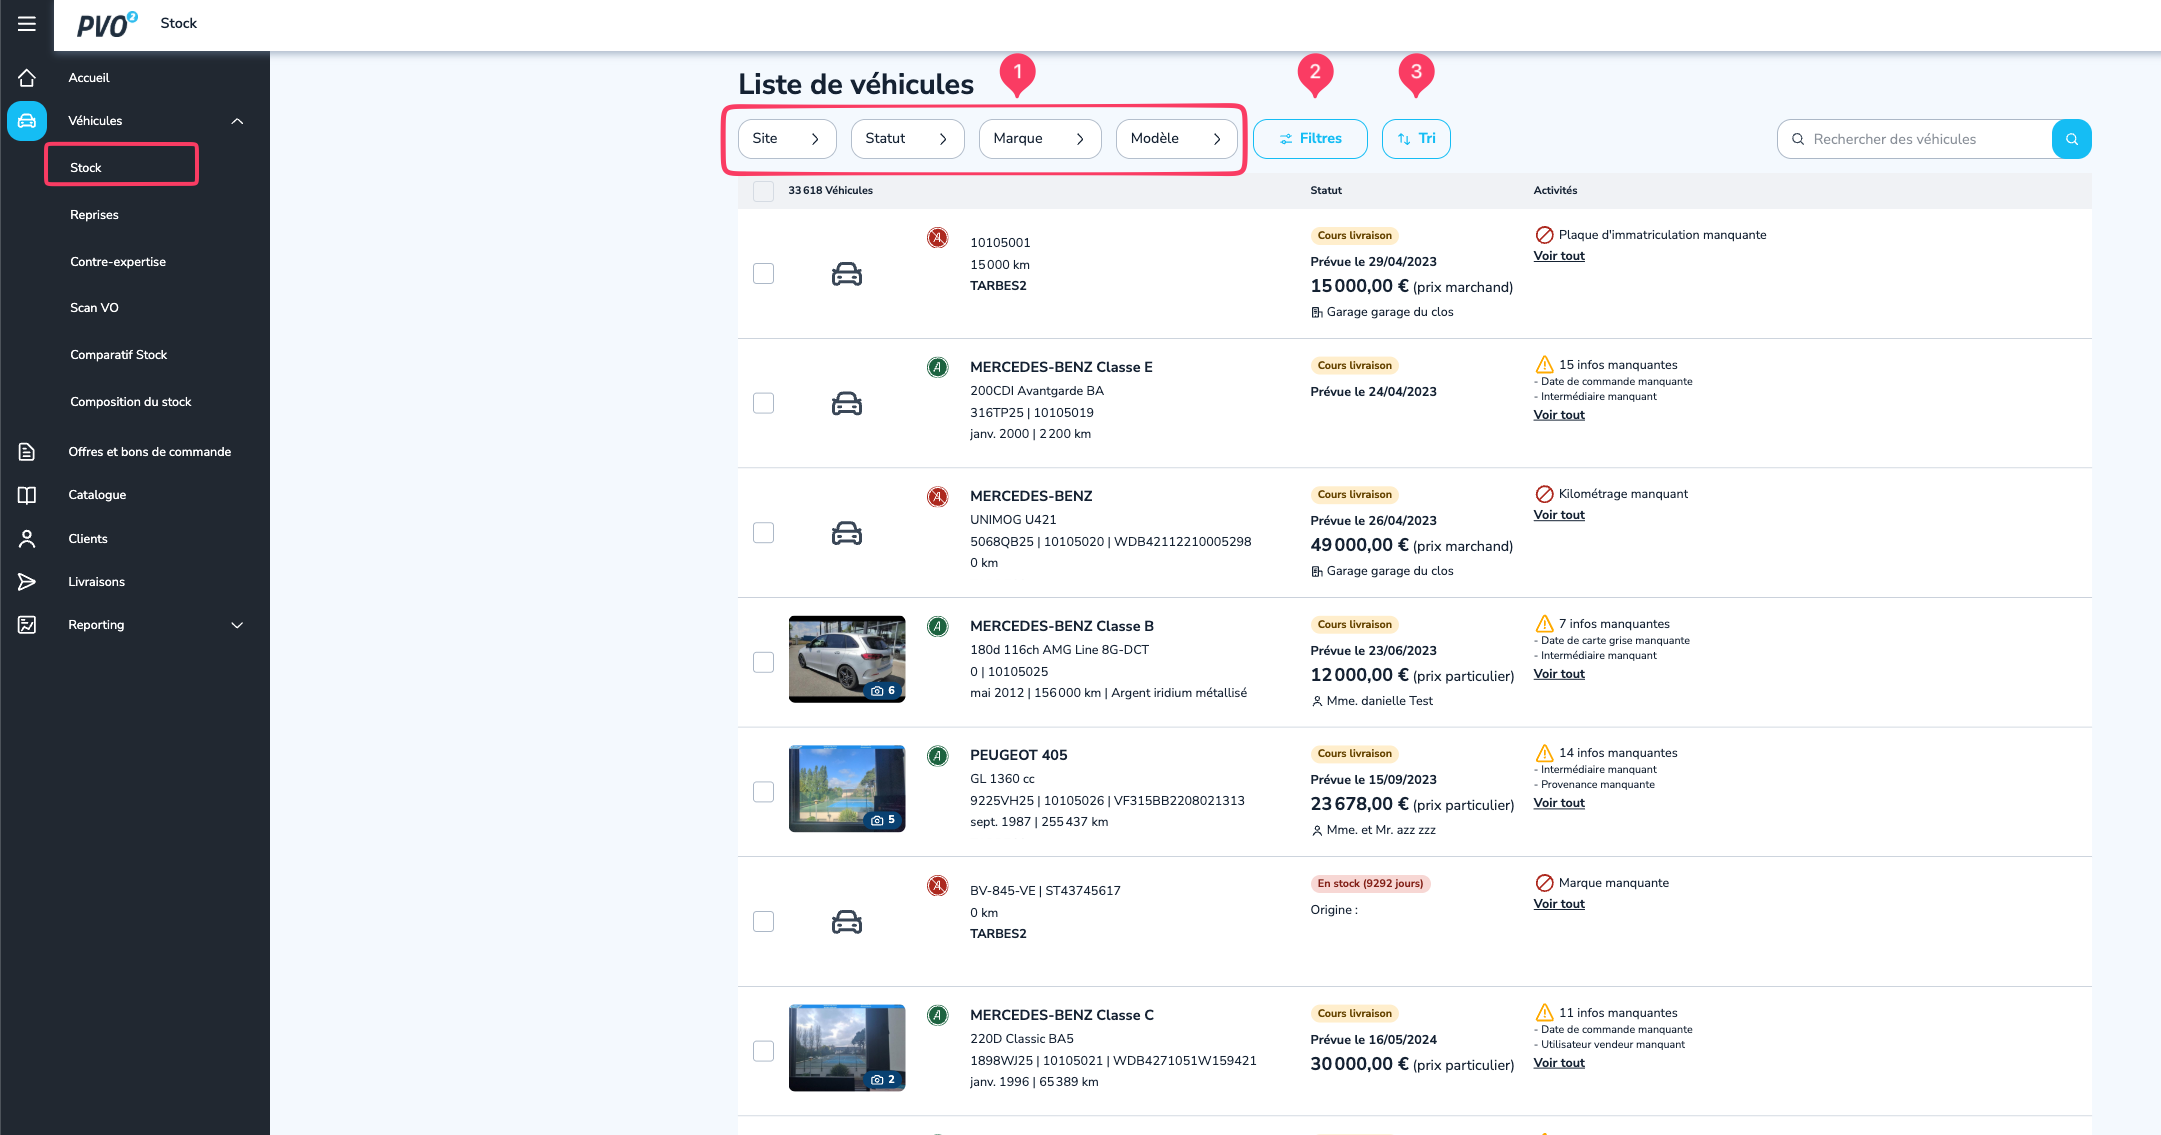Viewport: 2161px width, 1135px height.
Task: Click the Clients person icon
Action: (27, 539)
